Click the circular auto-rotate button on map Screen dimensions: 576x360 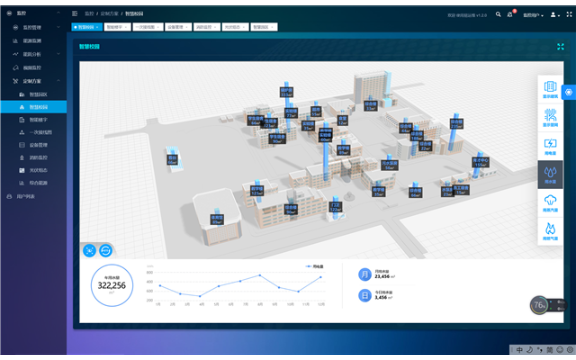[106, 251]
